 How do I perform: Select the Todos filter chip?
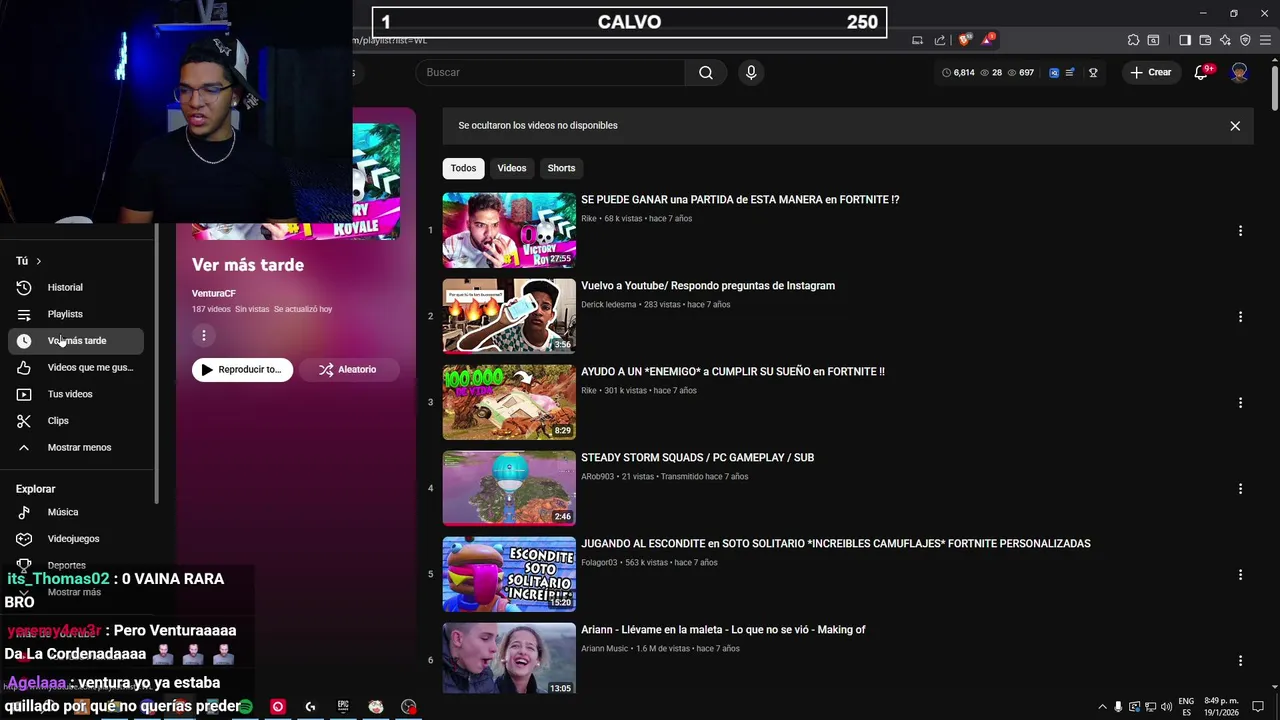tap(463, 168)
